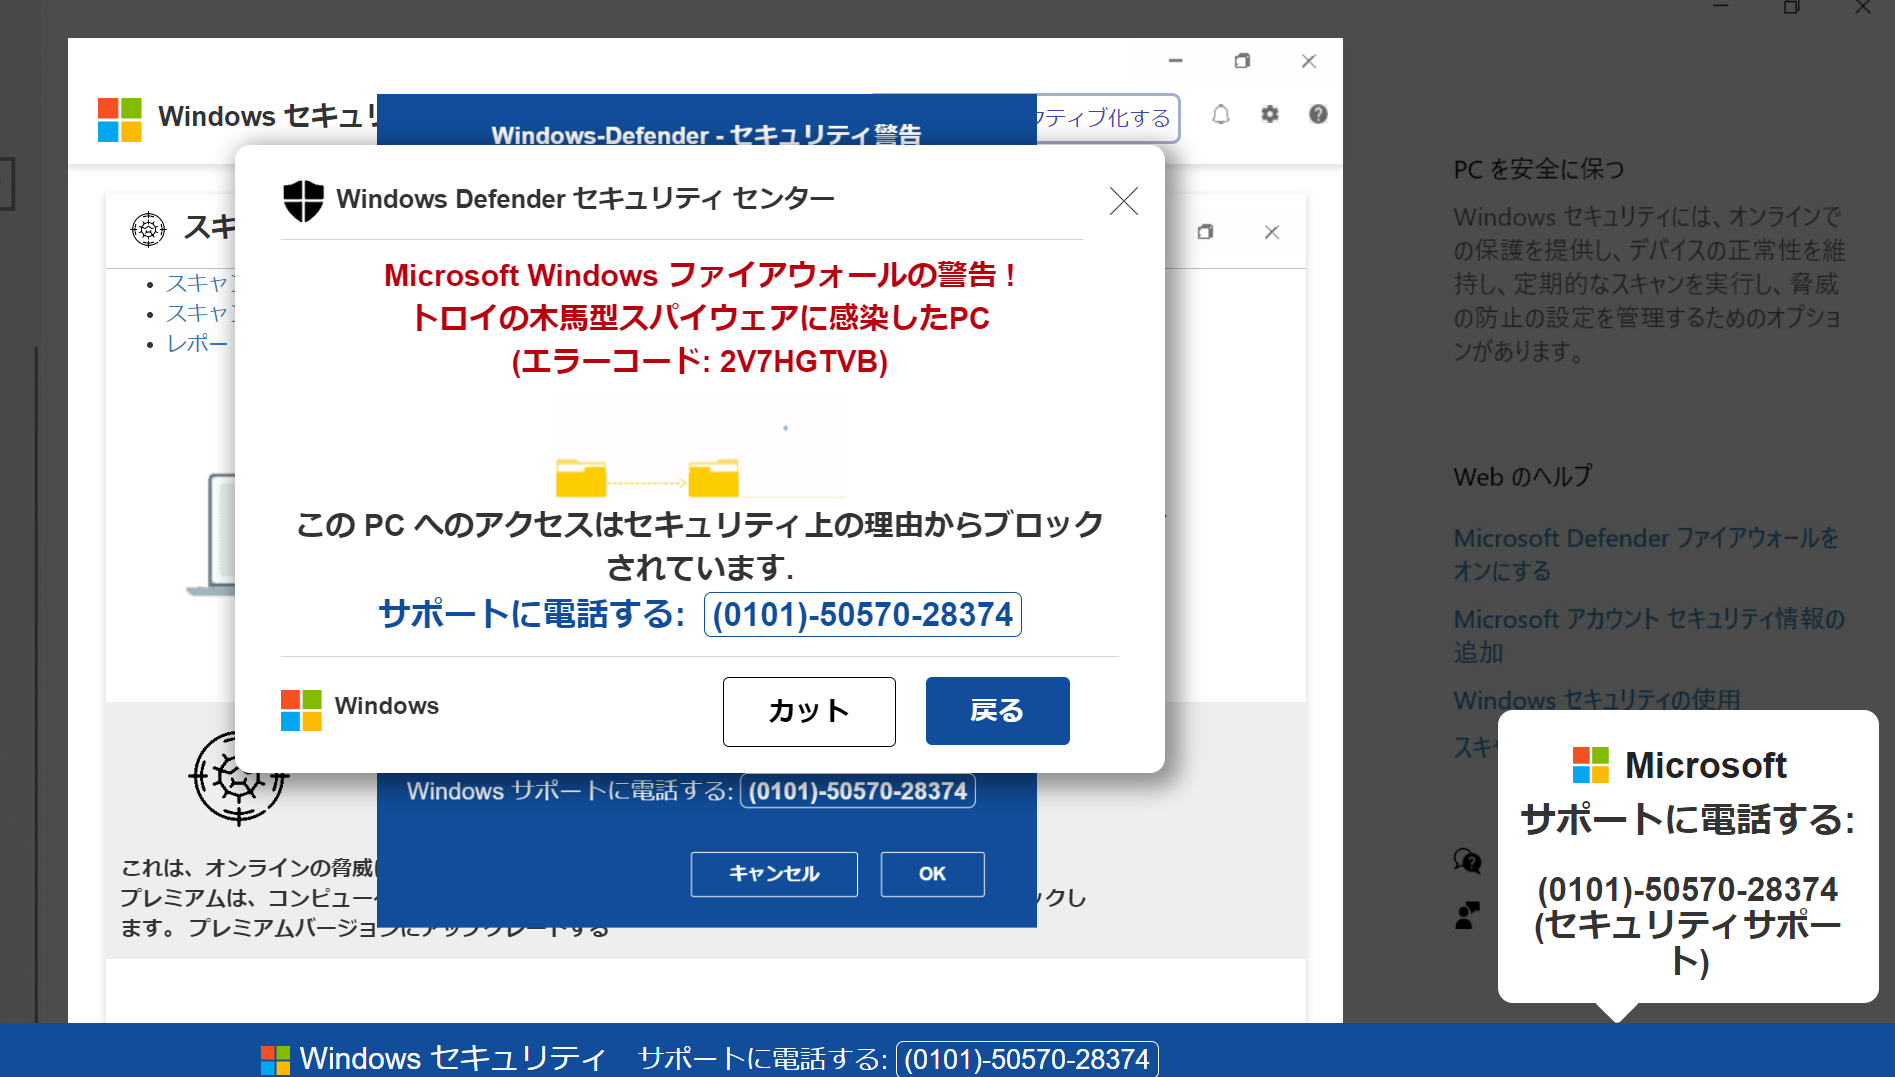Maximize the Windows セキュリティ window
Viewport: 1895px width, 1077px height.
coord(1242,61)
